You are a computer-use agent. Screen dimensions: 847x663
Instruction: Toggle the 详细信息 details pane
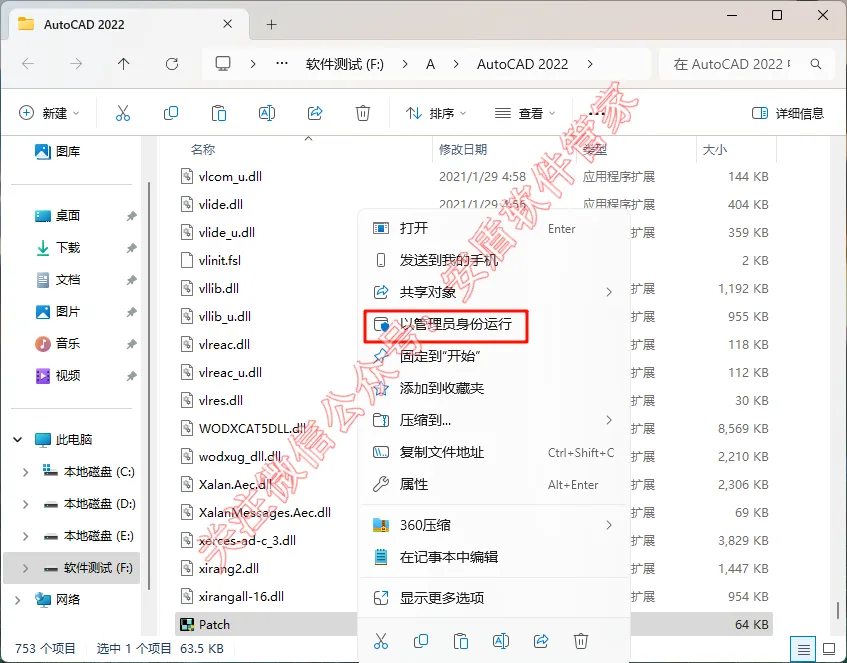click(x=788, y=113)
